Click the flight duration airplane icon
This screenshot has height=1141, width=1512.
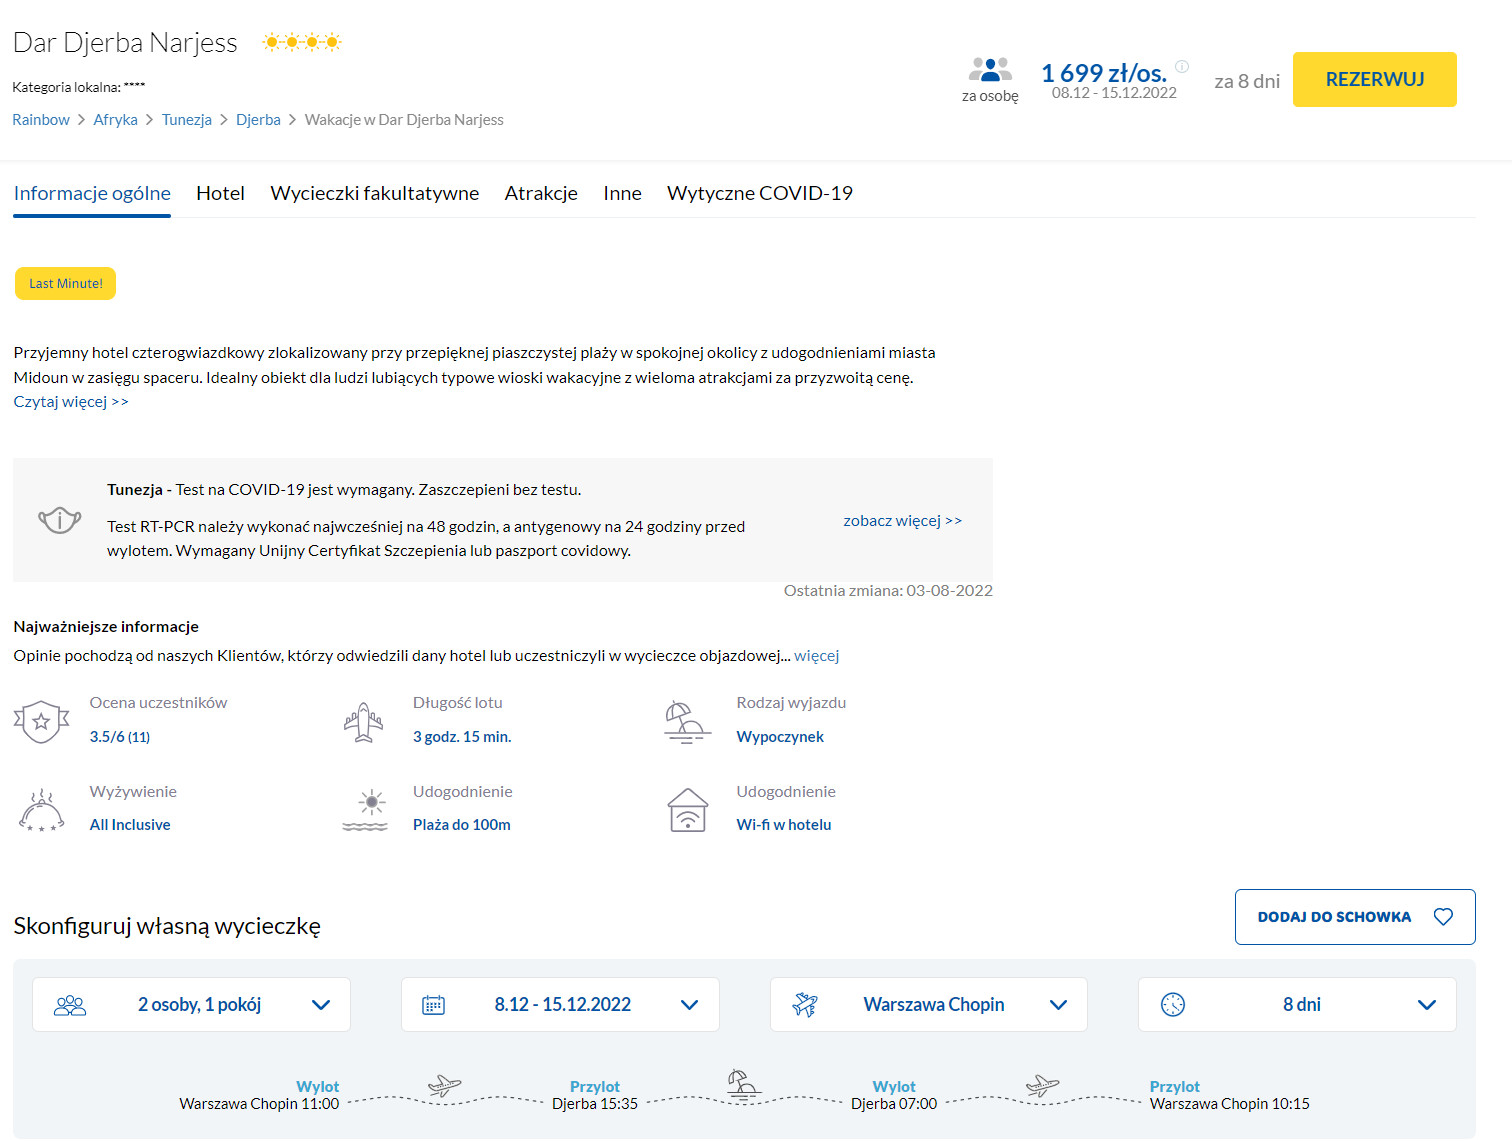click(364, 721)
